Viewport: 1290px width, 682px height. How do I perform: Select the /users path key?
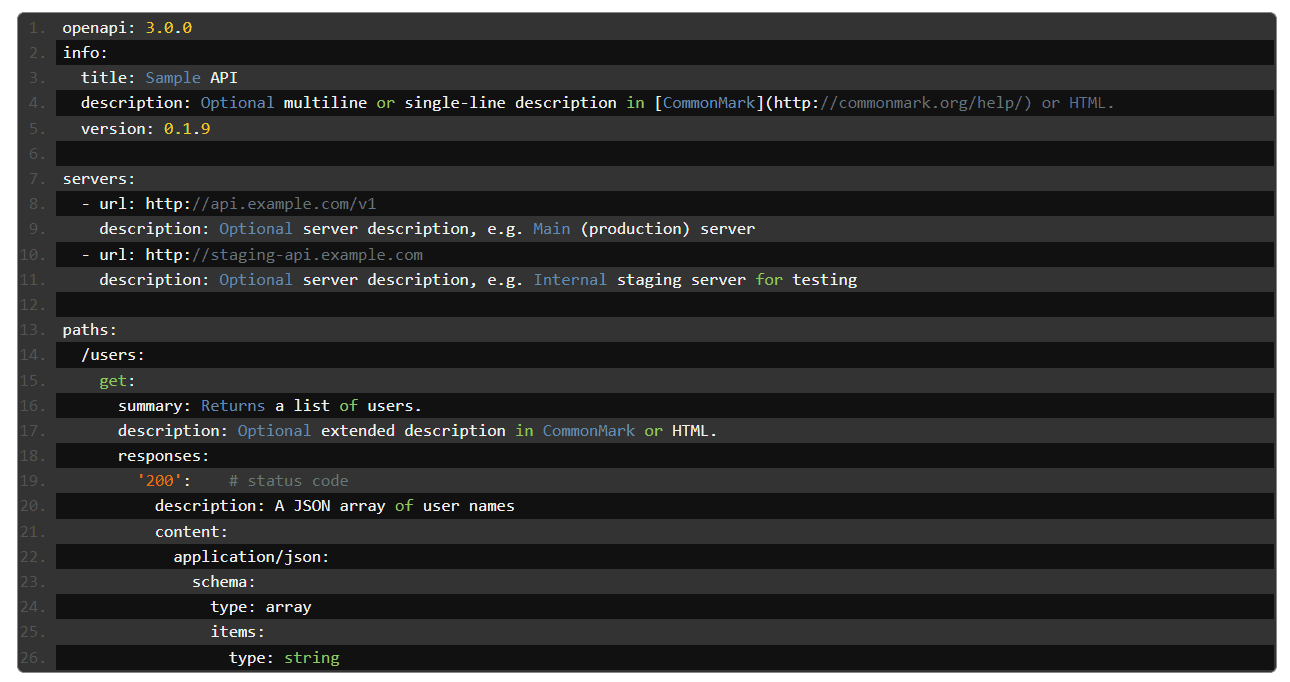coord(113,354)
